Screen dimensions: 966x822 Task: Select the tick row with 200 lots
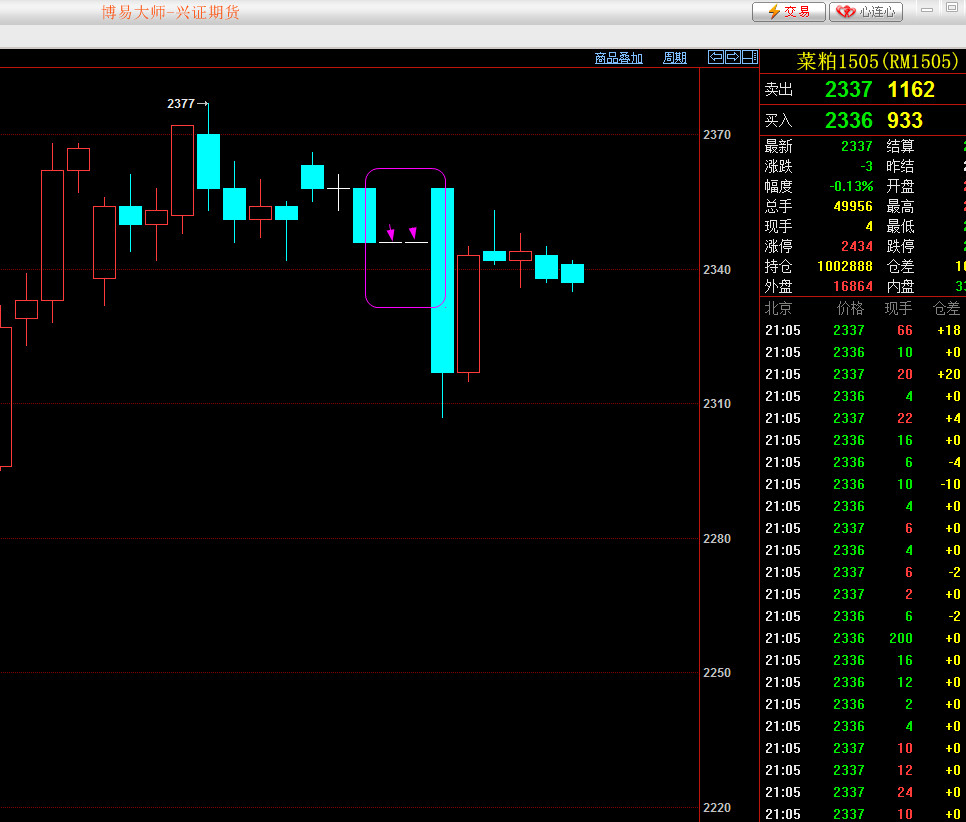click(862, 638)
